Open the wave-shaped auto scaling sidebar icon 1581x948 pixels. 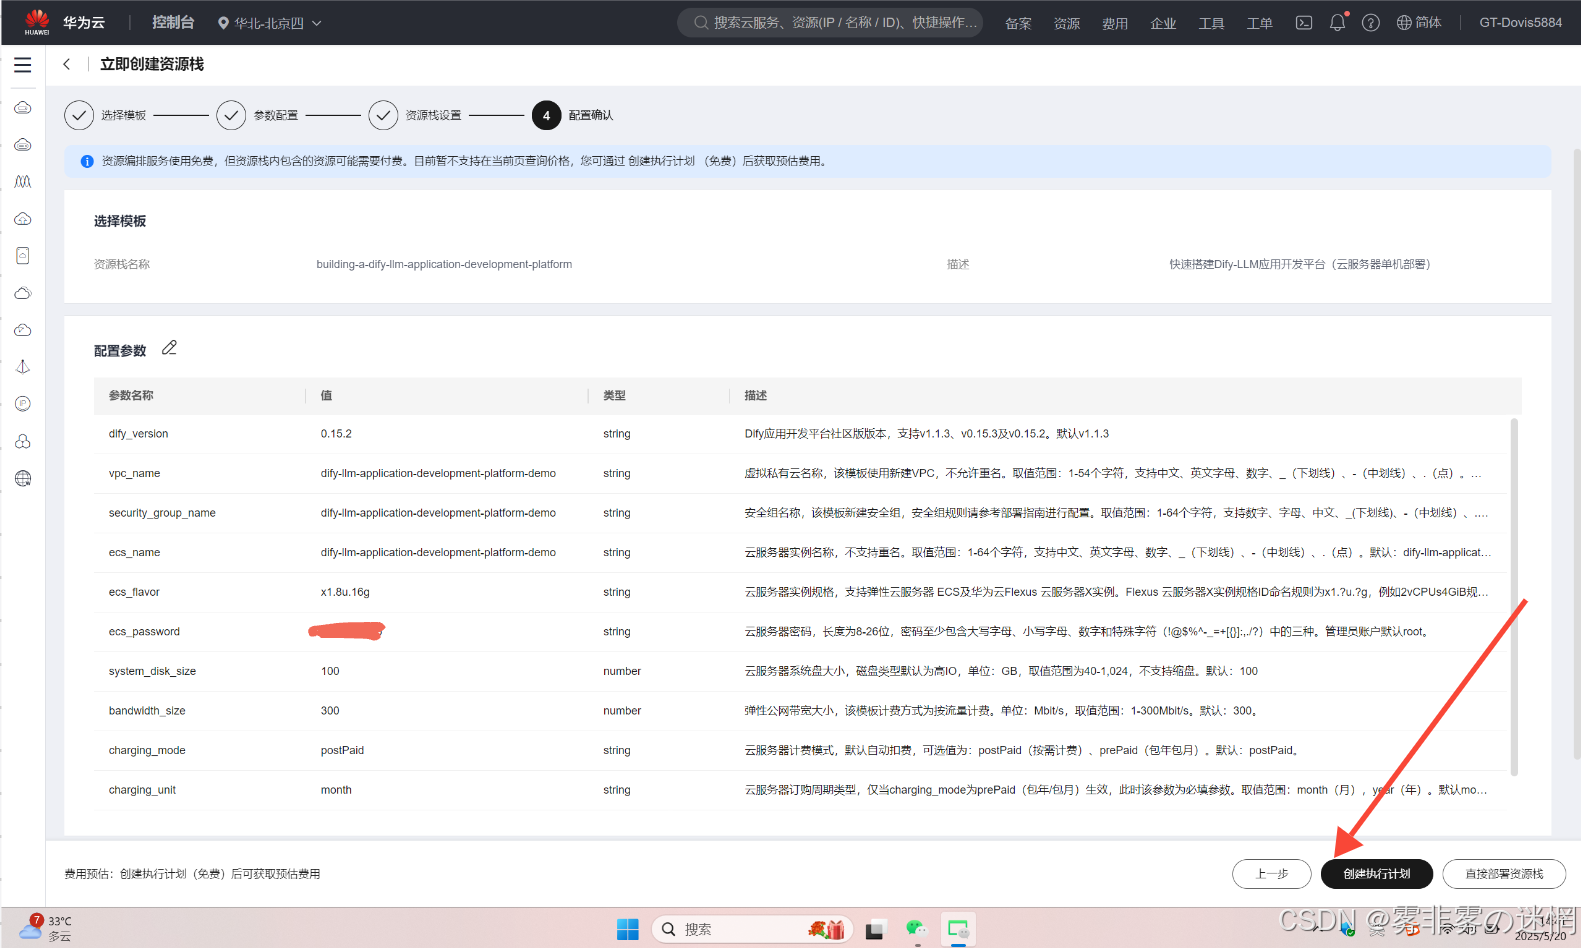pyautogui.click(x=23, y=182)
